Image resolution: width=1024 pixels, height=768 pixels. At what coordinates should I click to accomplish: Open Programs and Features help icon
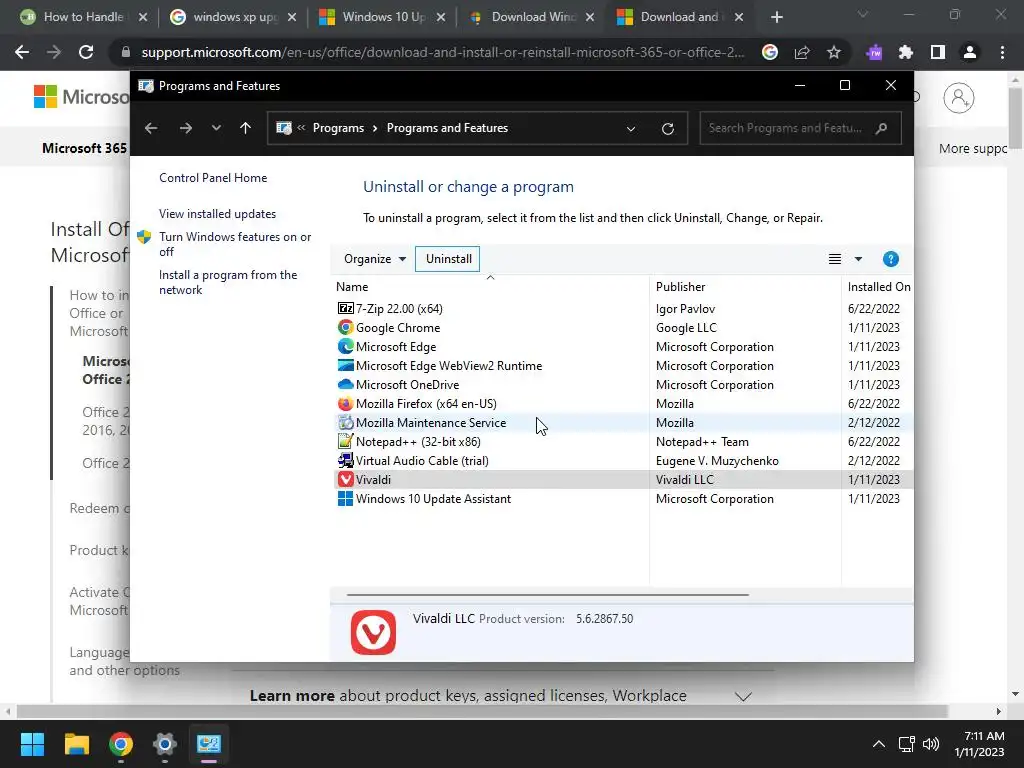coord(890,259)
